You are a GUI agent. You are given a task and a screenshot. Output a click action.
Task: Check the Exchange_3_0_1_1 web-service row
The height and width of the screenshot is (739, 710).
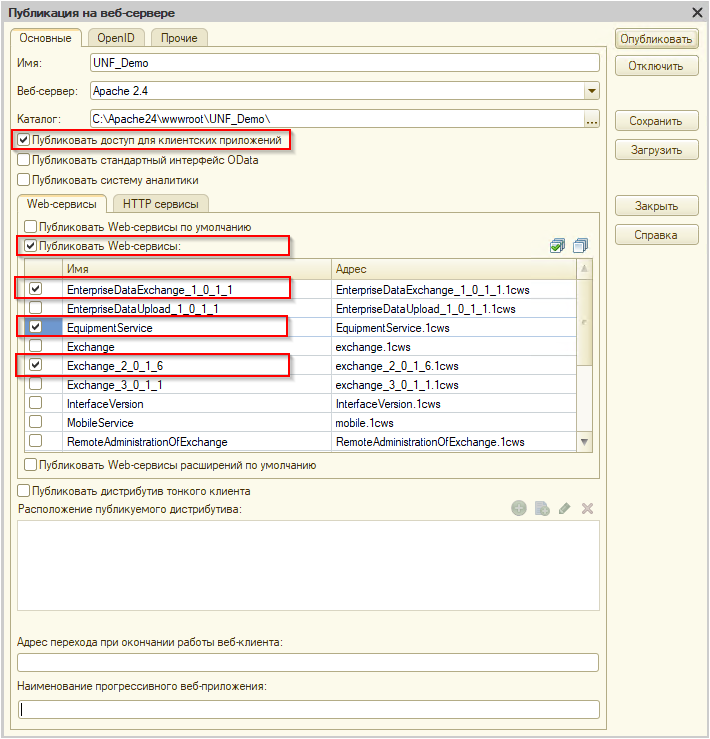[35, 384]
